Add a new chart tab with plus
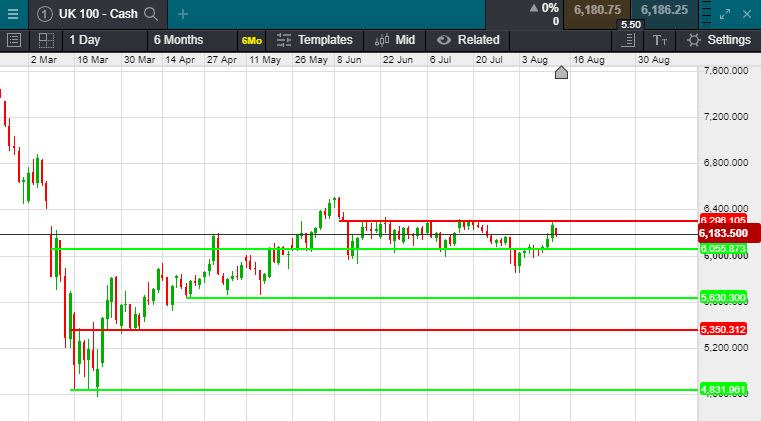The image size is (761, 421). pos(182,15)
